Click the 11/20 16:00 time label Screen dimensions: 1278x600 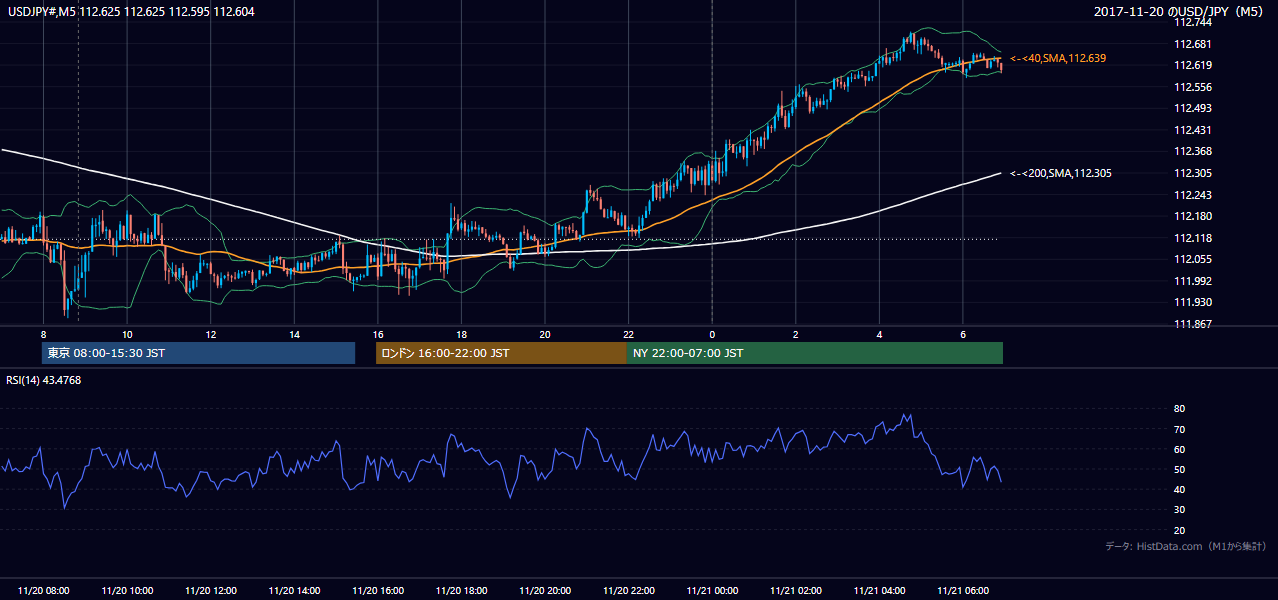378,591
